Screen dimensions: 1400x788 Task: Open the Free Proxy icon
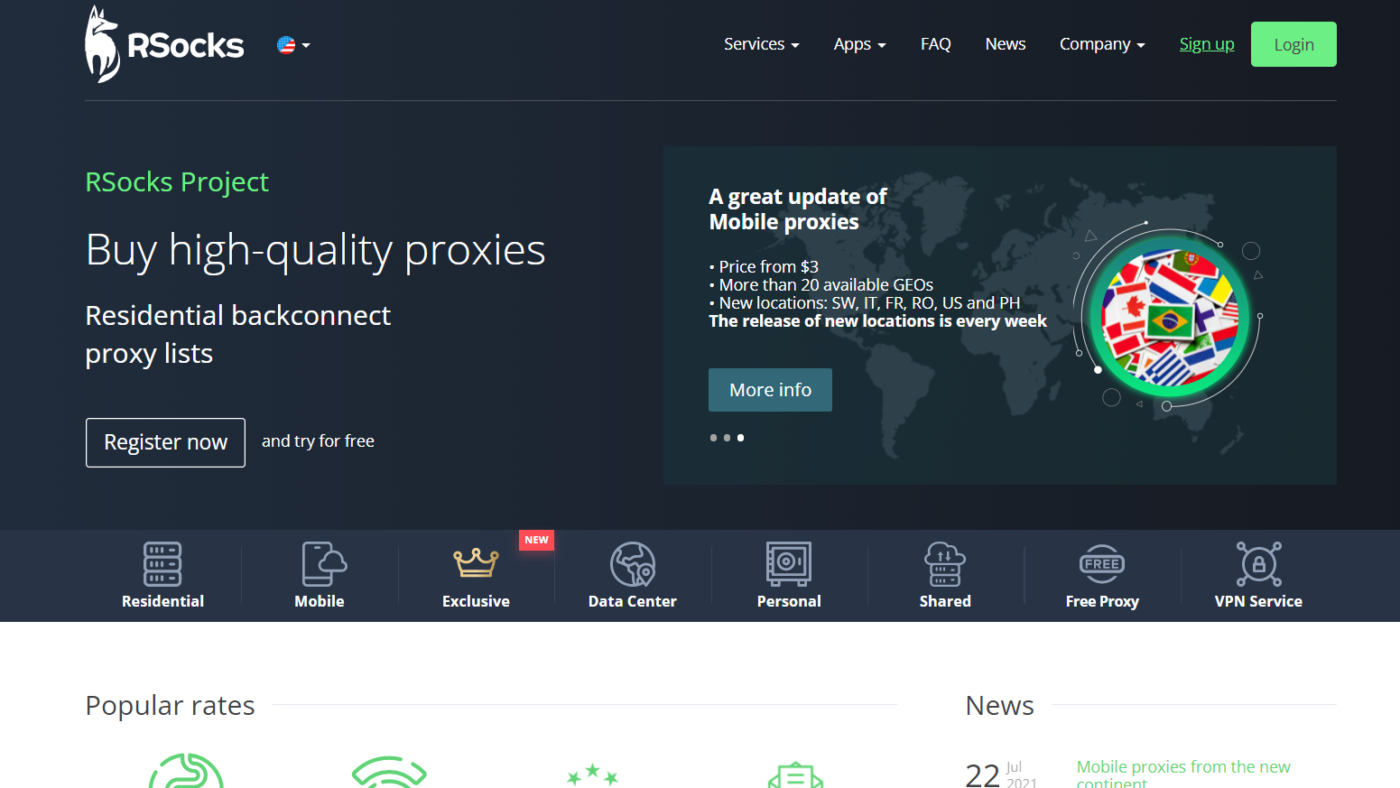pos(1102,564)
